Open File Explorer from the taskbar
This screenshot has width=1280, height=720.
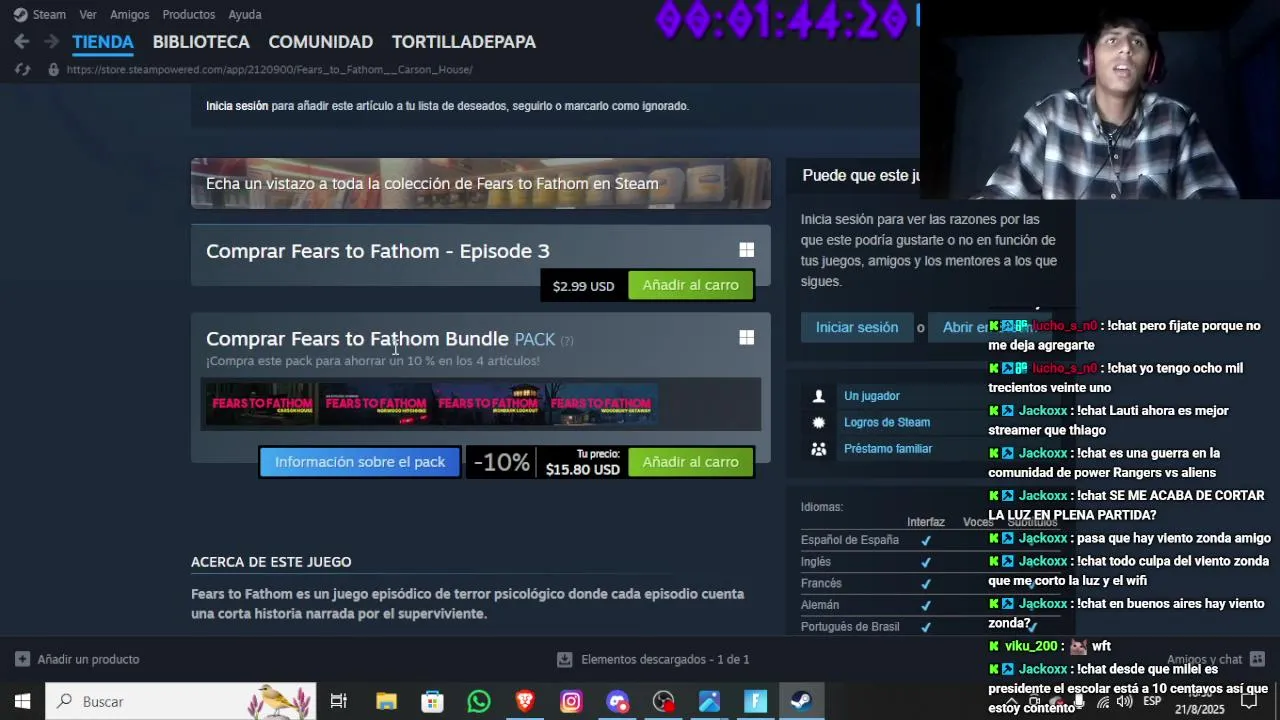coord(386,701)
